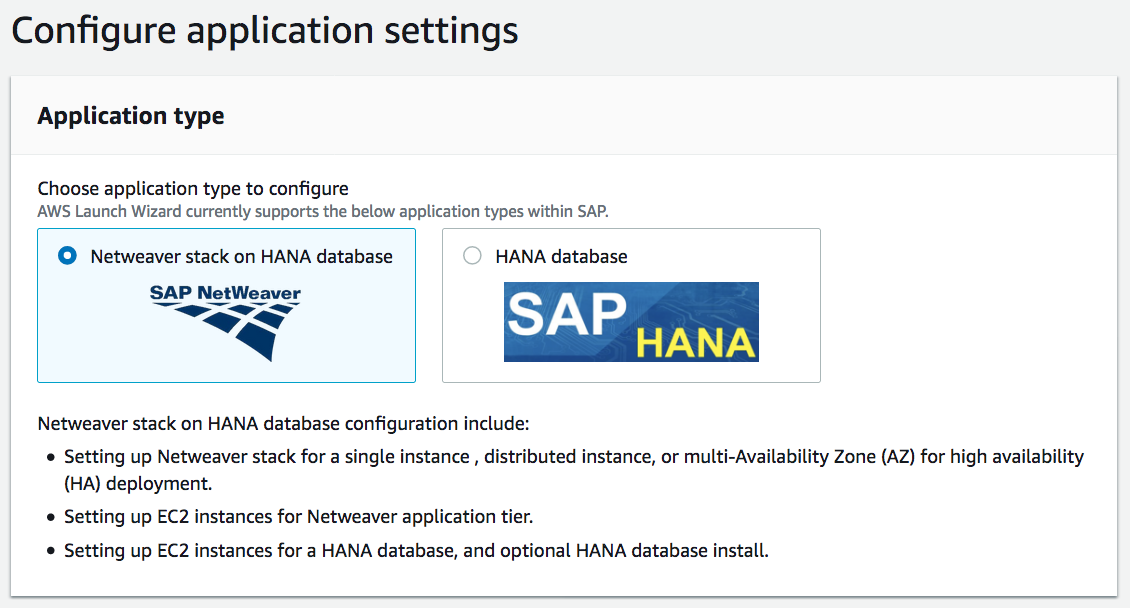This screenshot has width=1130, height=608.
Task: Click the white SAP letters in HANA logo
Action: pyautogui.click(x=565, y=314)
